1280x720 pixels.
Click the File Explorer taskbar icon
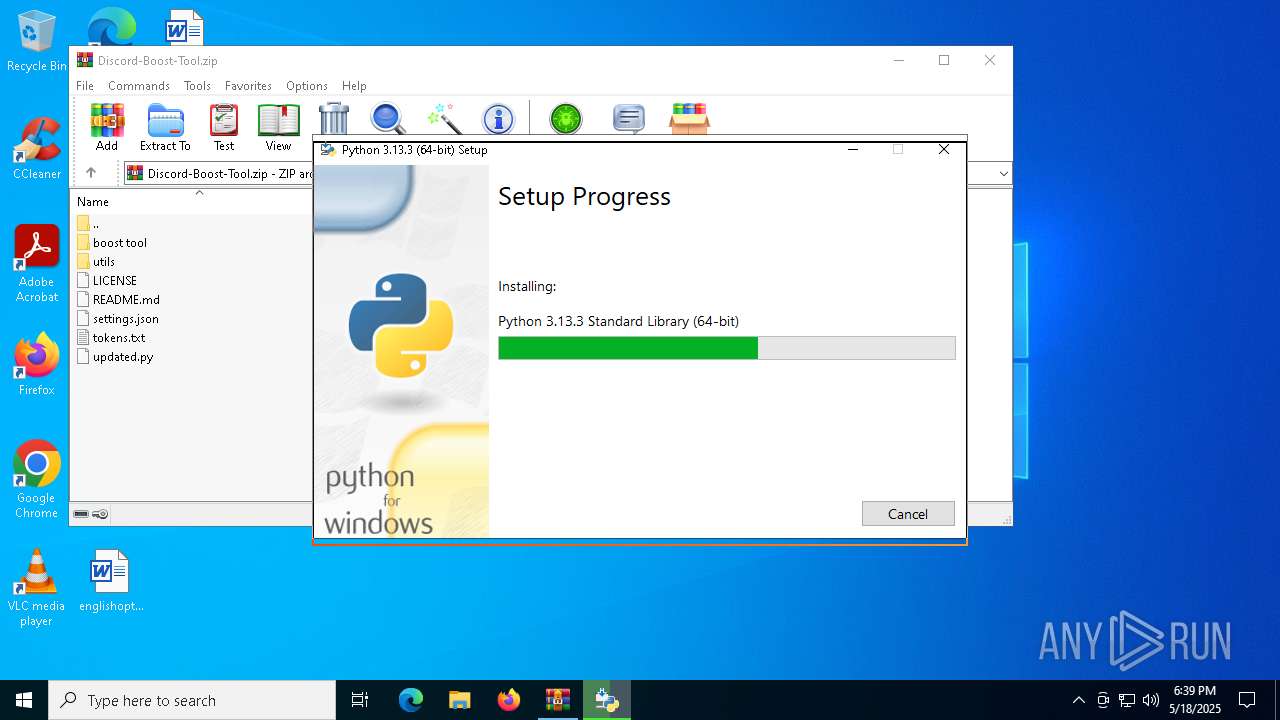(460, 700)
